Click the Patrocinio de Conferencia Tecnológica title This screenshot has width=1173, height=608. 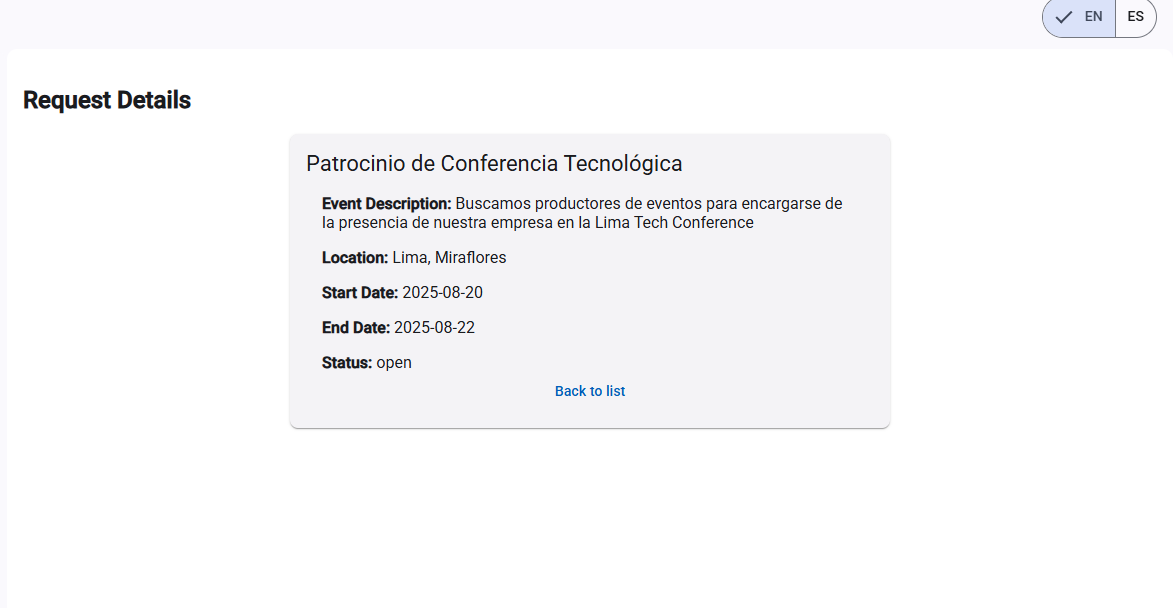pyautogui.click(x=494, y=163)
